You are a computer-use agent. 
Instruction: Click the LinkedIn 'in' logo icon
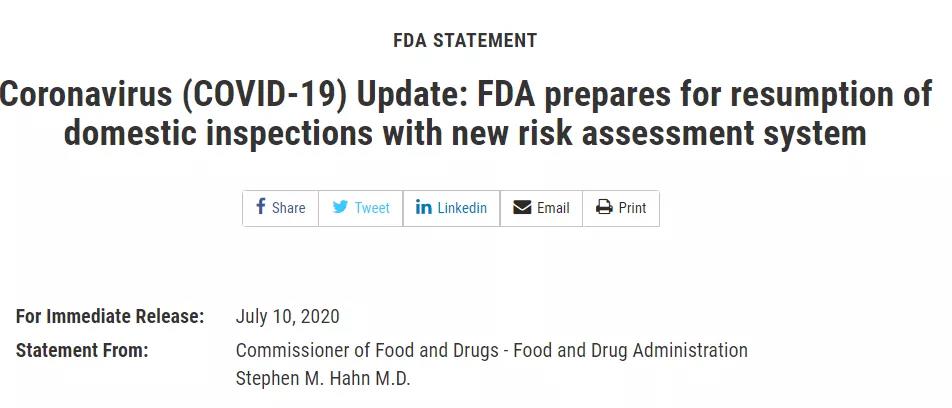click(424, 207)
